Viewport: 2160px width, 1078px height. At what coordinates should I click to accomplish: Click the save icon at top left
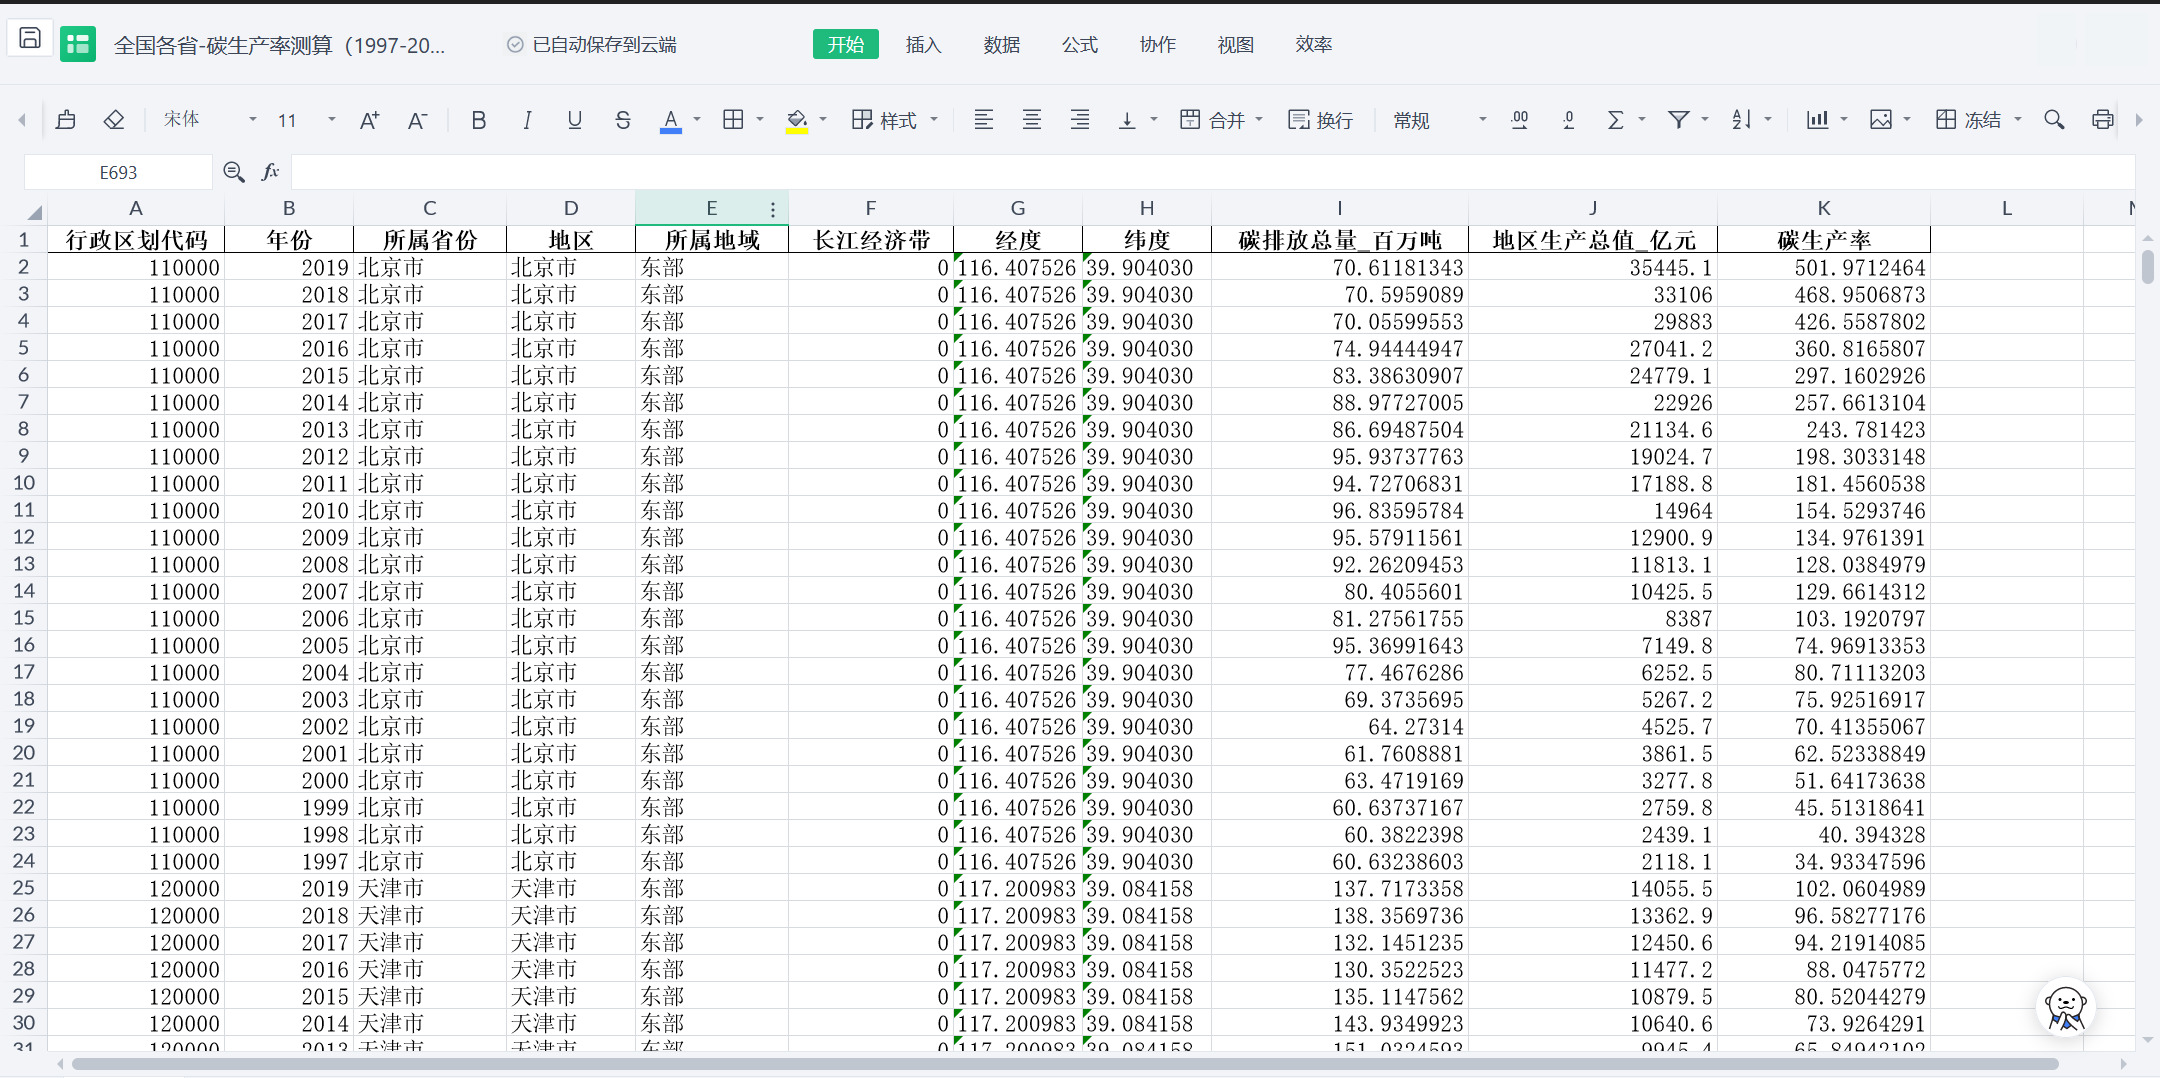tap(30, 39)
